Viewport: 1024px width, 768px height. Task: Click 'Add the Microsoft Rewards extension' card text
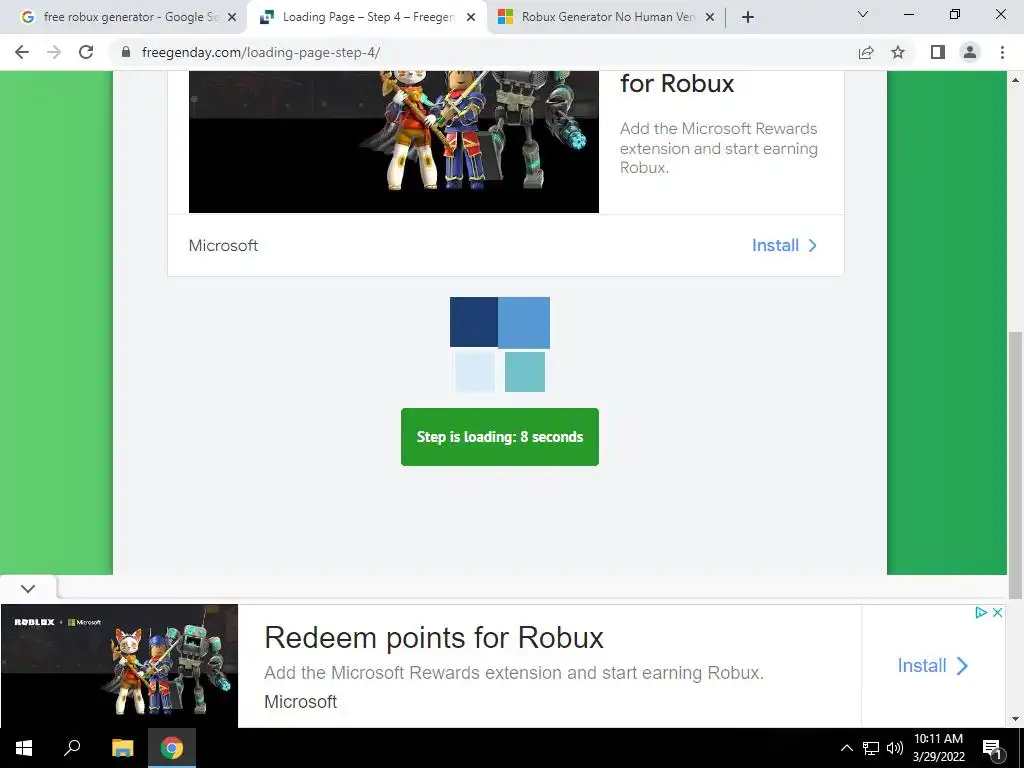pyautogui.click(x=718, y=148)
